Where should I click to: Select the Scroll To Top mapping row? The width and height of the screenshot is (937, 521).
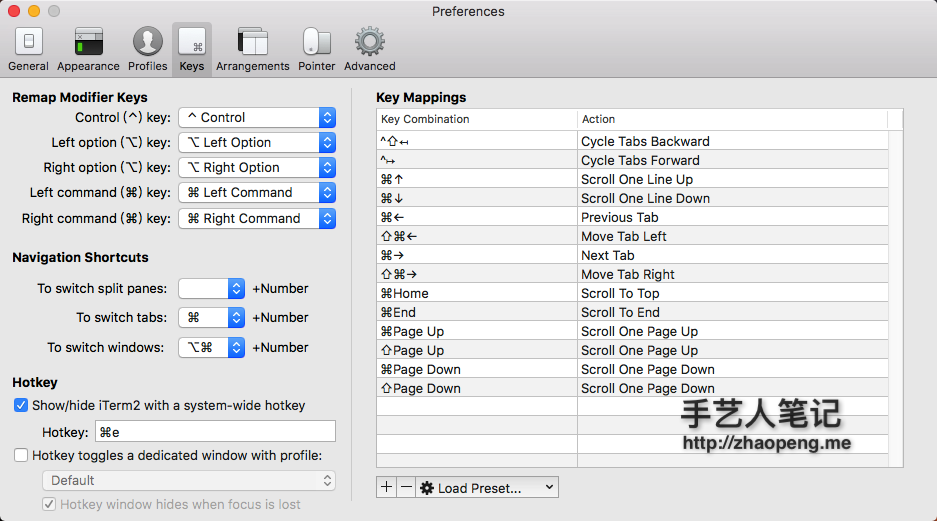(632, 294)
